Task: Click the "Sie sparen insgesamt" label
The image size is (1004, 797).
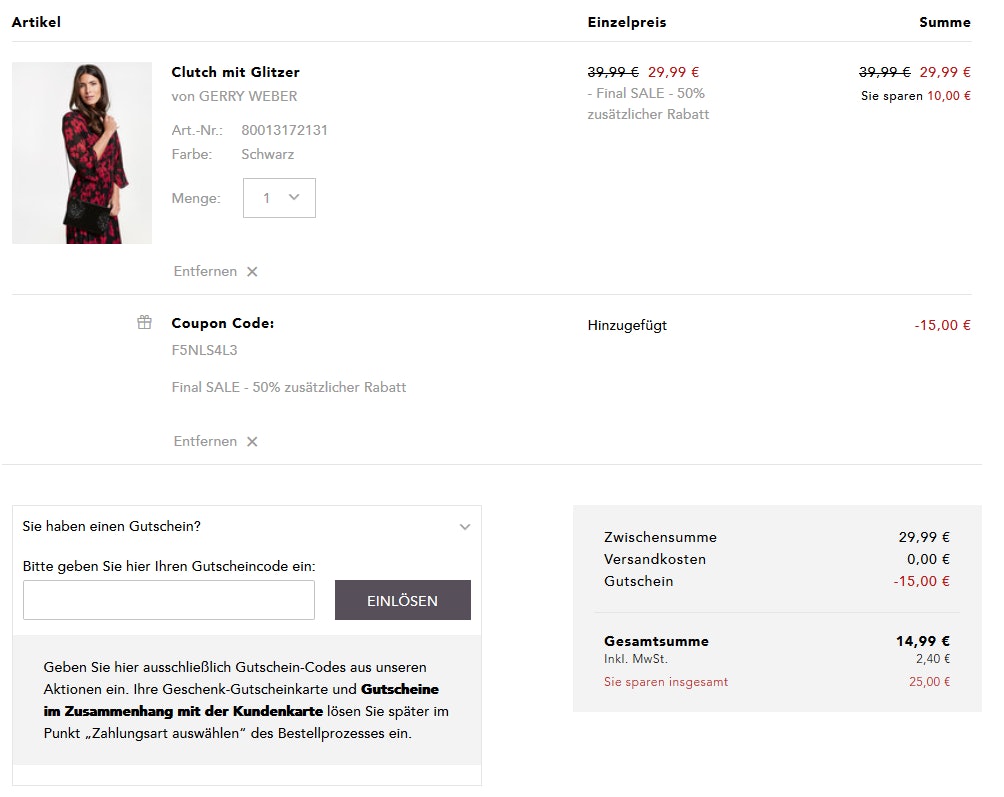Action: click(x=666, y=682)
